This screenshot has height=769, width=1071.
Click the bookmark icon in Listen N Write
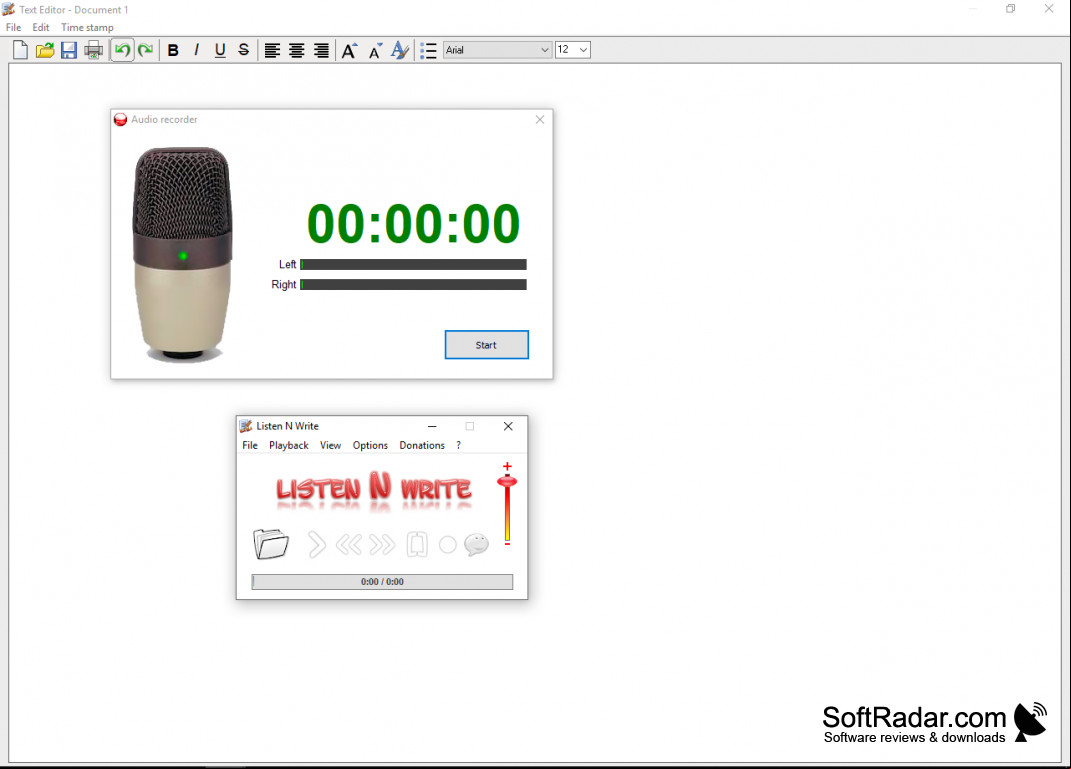(x=417, y=544)
